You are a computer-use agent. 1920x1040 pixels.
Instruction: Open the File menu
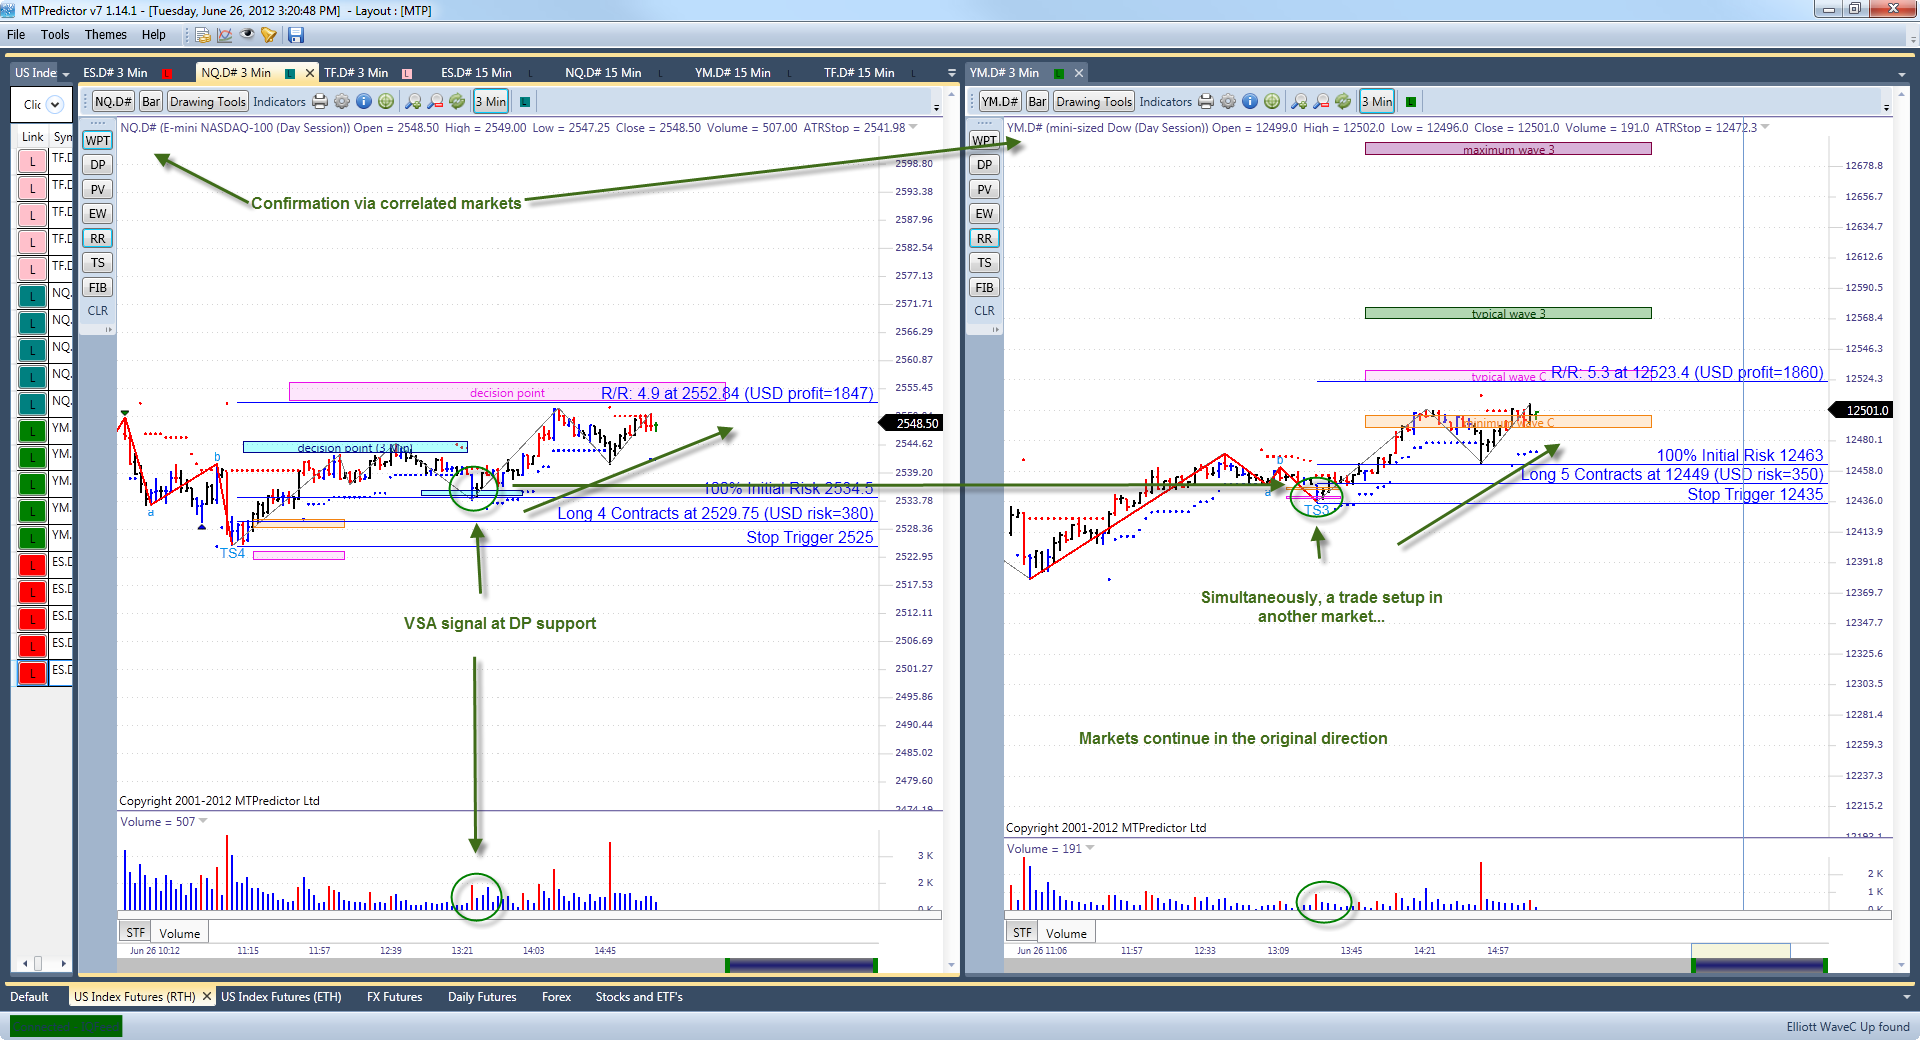[x=16, y=34]
